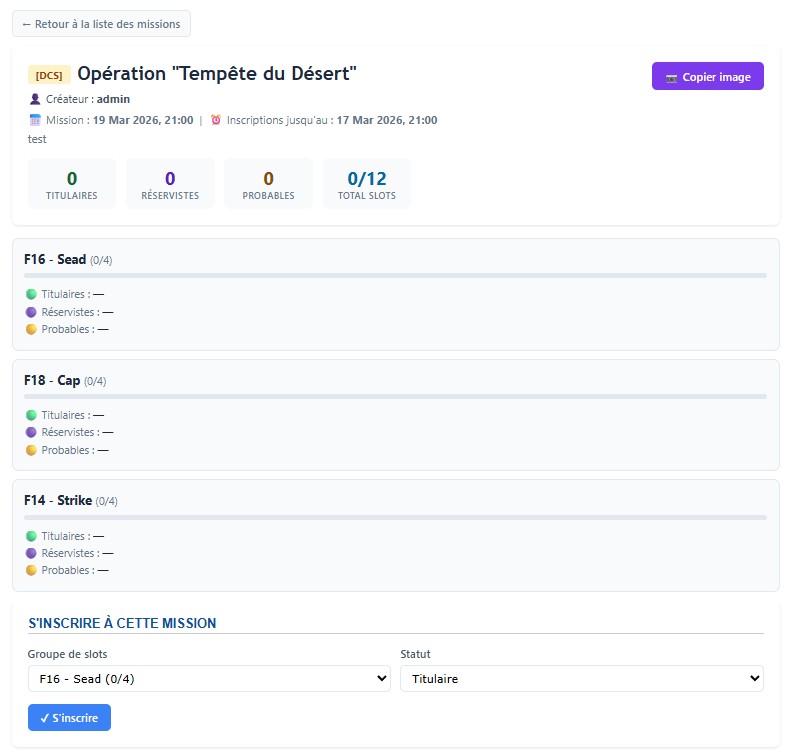
Task: Click the description text test
Action: click(x=37, y=139)
